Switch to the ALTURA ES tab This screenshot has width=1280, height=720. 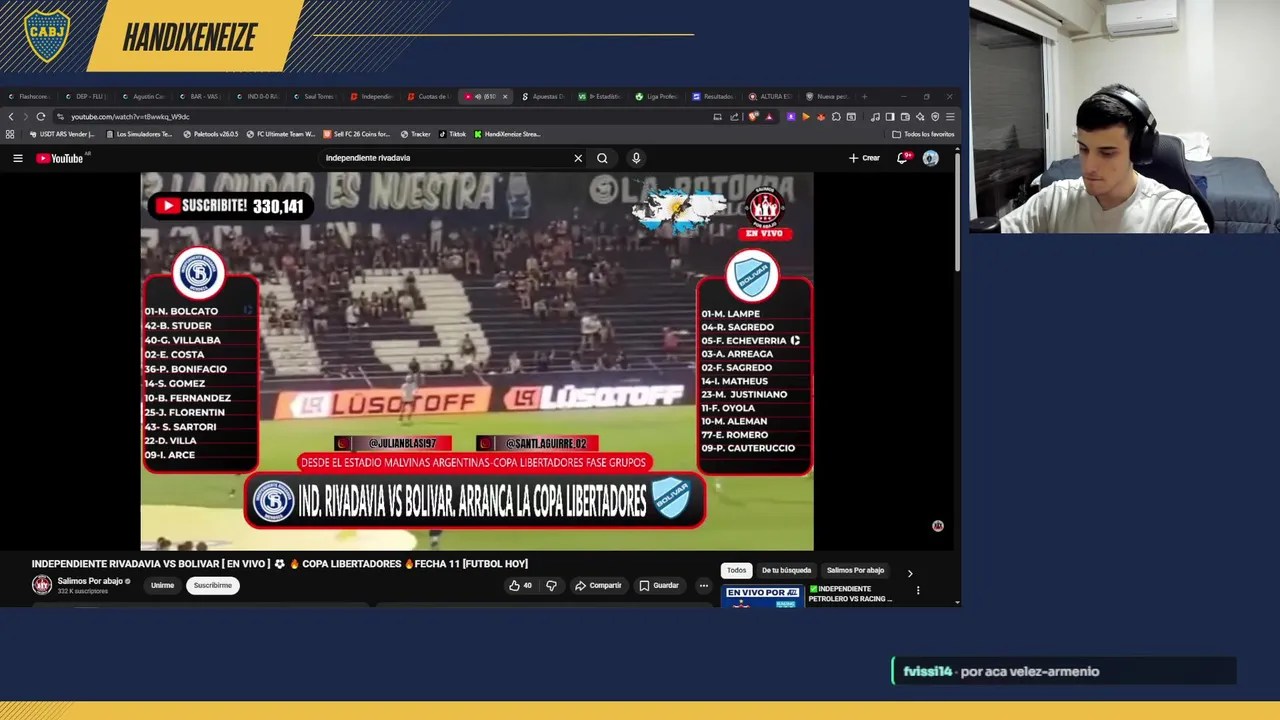(x=770, y=96)
